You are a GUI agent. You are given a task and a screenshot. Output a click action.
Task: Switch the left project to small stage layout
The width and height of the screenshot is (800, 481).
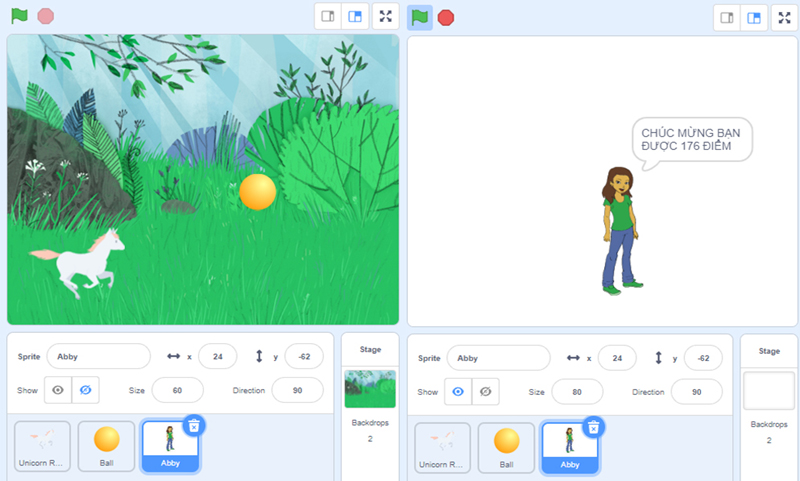point(328,16)
